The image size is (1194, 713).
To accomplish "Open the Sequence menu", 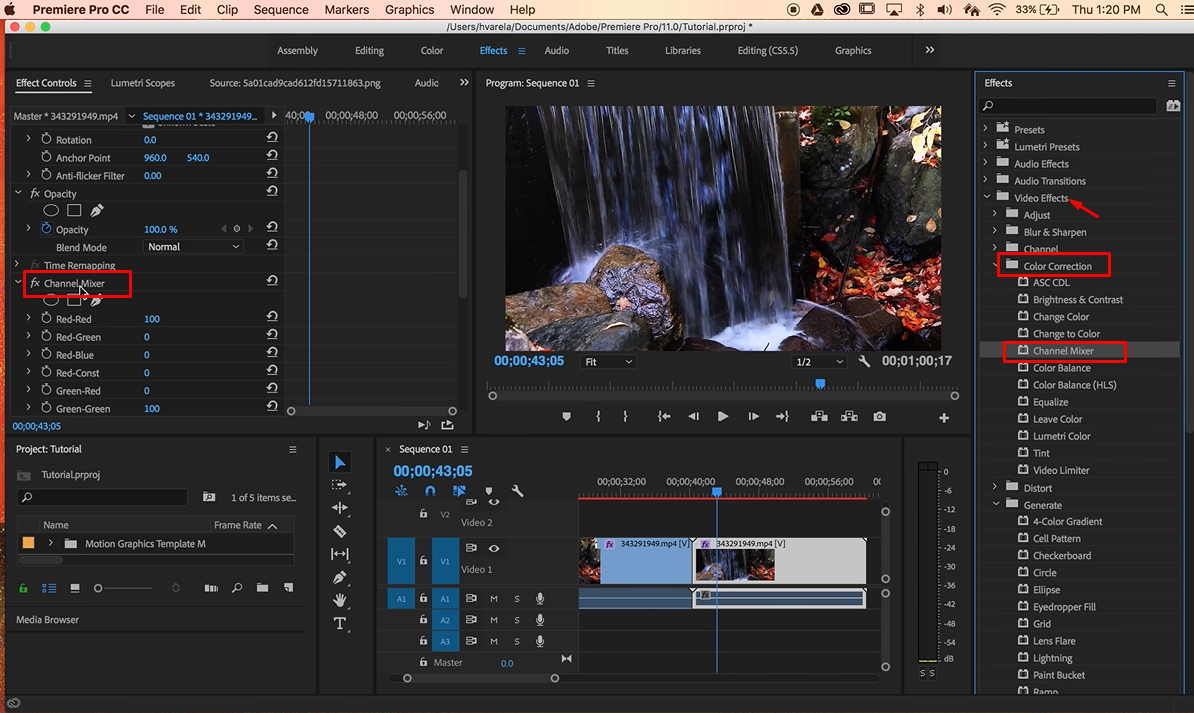I will coord(281,9).
